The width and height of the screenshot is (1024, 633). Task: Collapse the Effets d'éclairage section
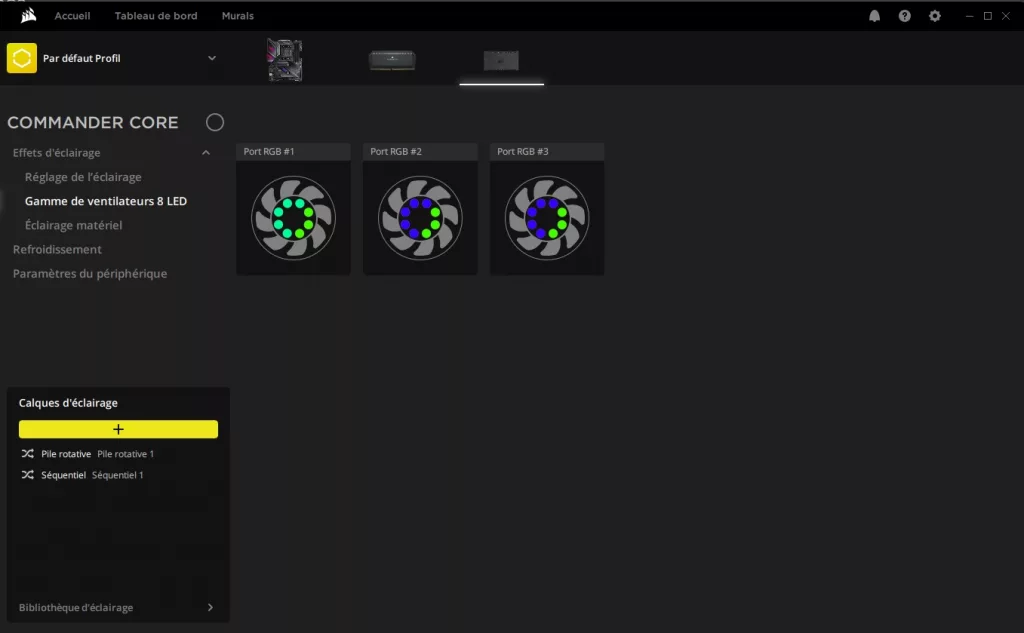pyautogui.click(x=206, y=153)
